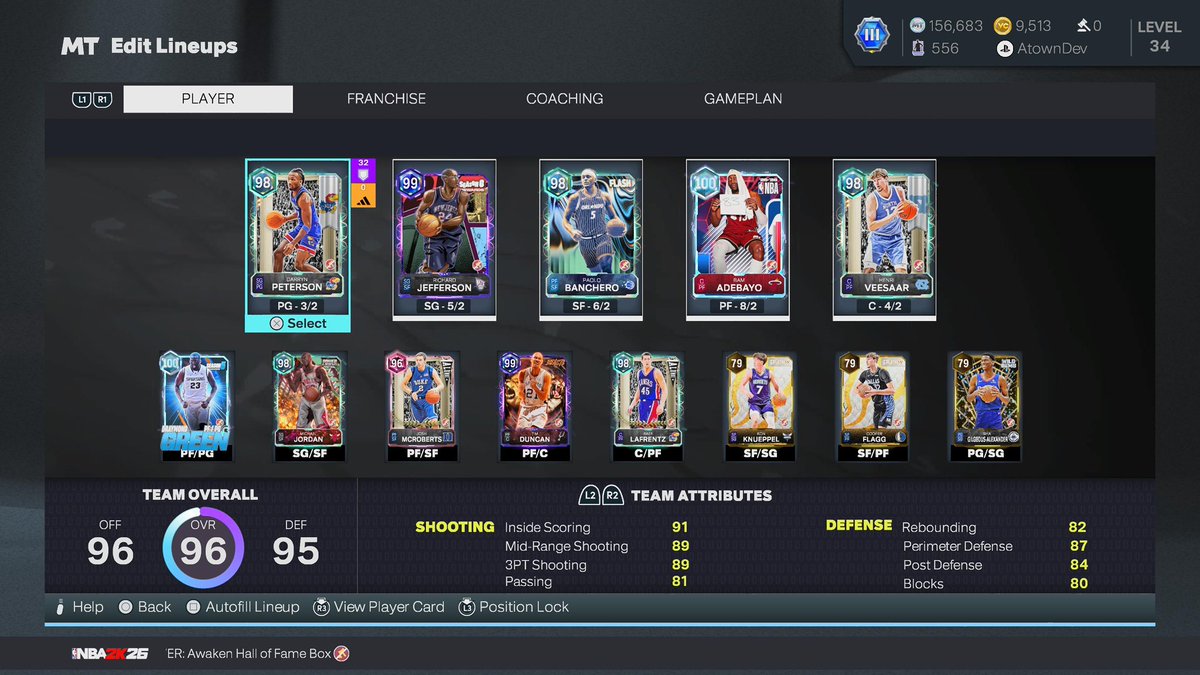Viewport: 1200px width, 675px height.
Task: Choose the Banchero SF starter card
Action: click(591, 239)
